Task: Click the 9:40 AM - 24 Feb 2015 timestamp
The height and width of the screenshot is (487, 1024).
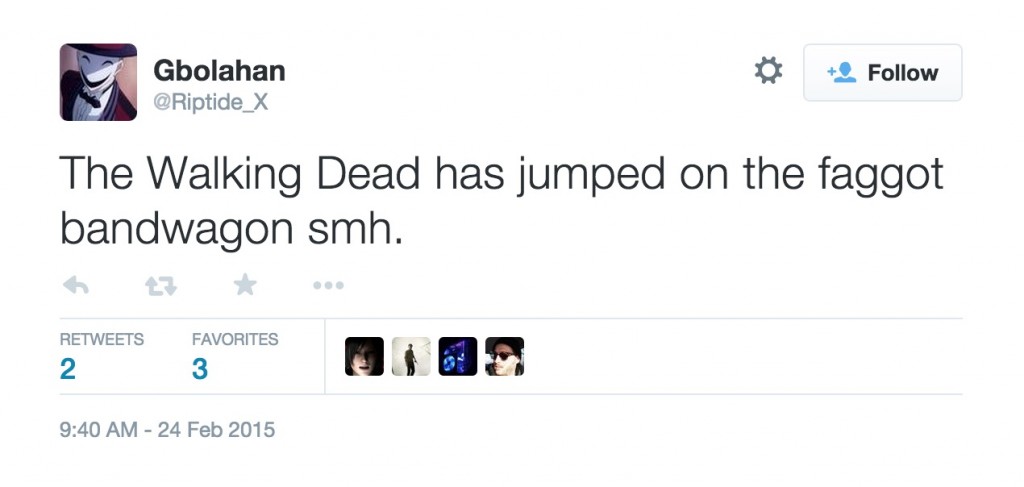Action: pos(167,431)
